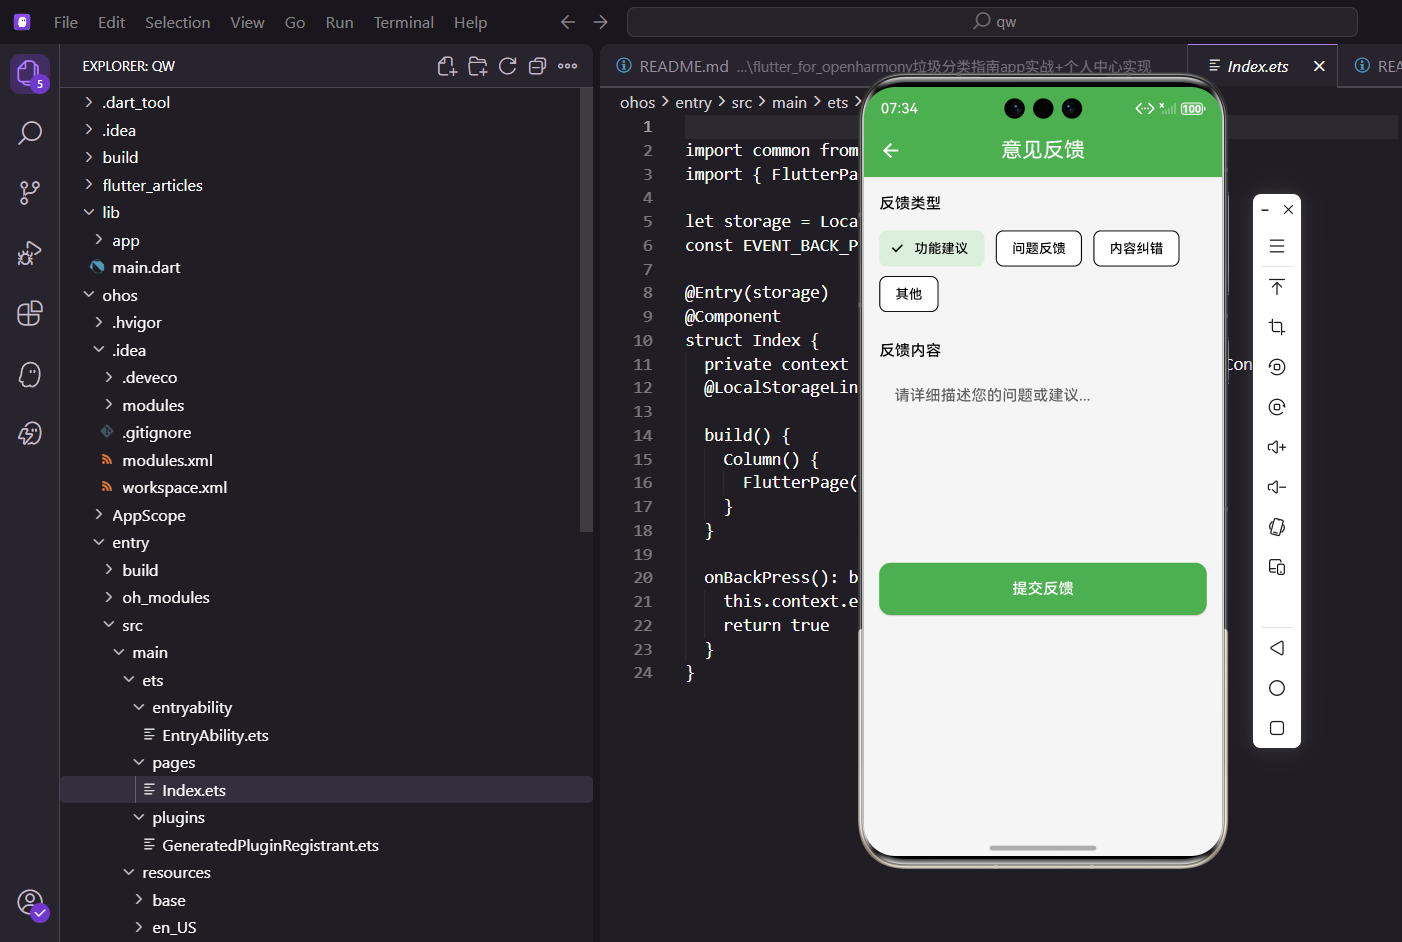This screenshot has height=942, width=1402.
Task: Switch to the README.md editor tab
Action: click(x=894, y=66)
